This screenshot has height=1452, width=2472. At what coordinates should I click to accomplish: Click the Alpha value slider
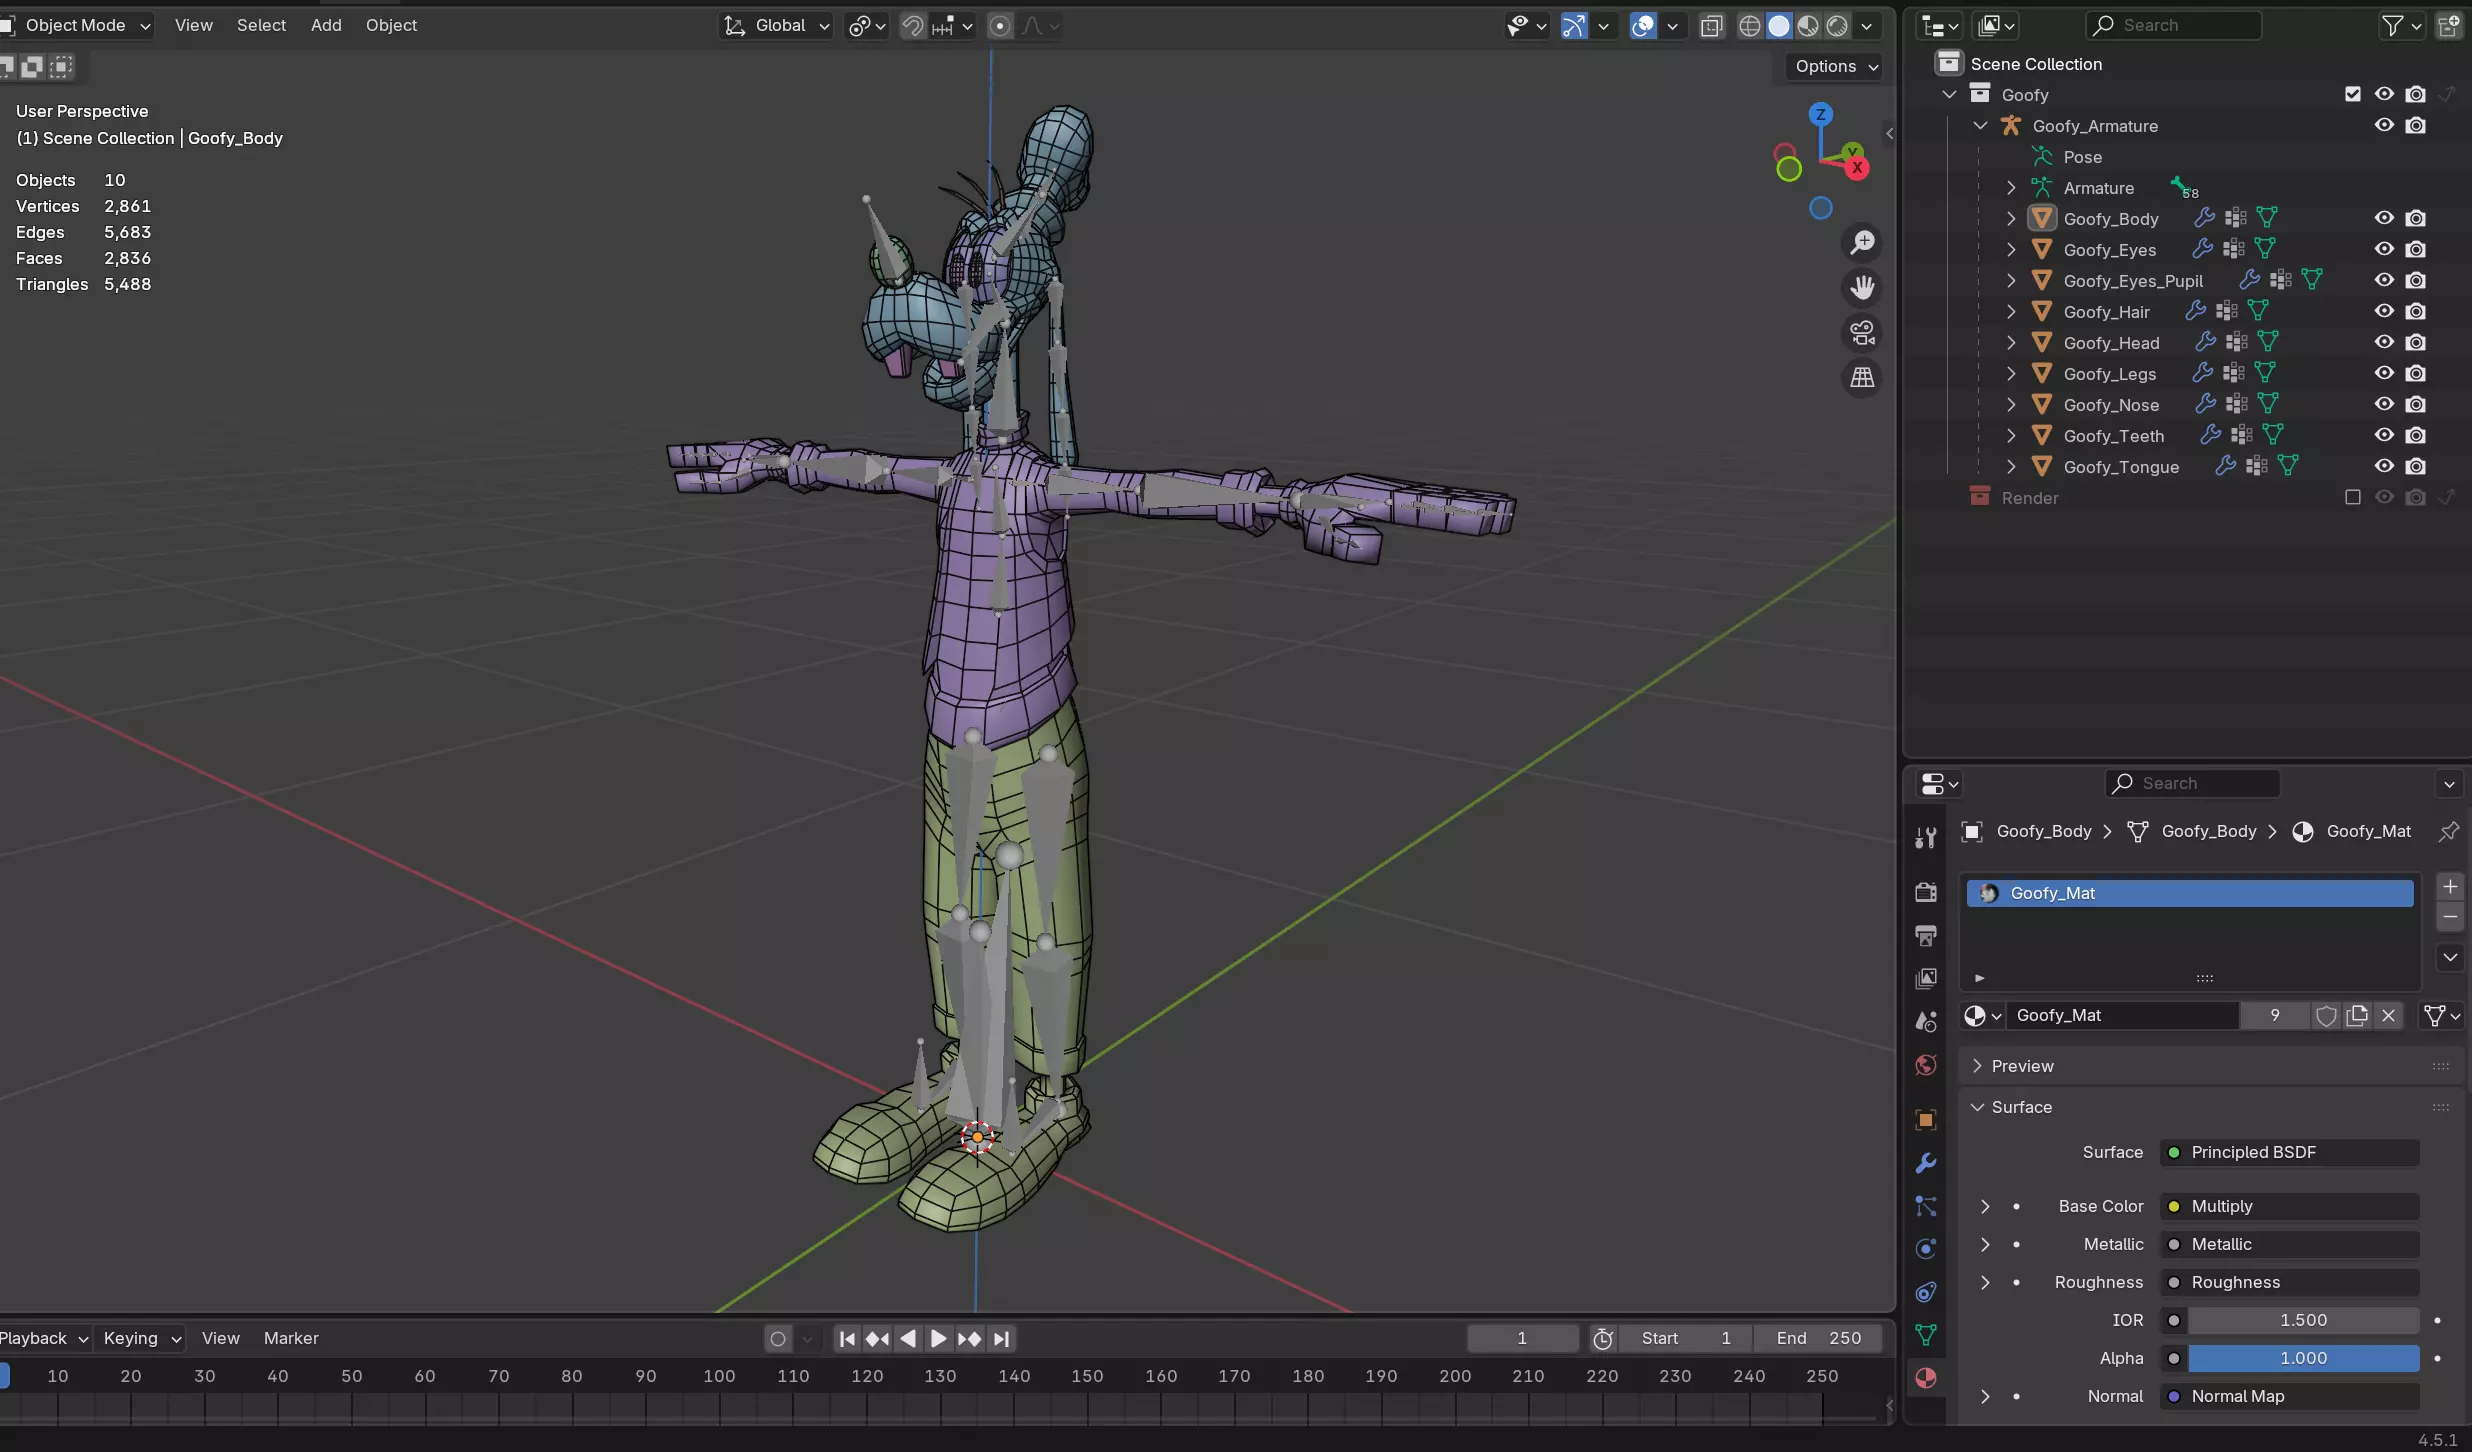tap(2302, 1358)
